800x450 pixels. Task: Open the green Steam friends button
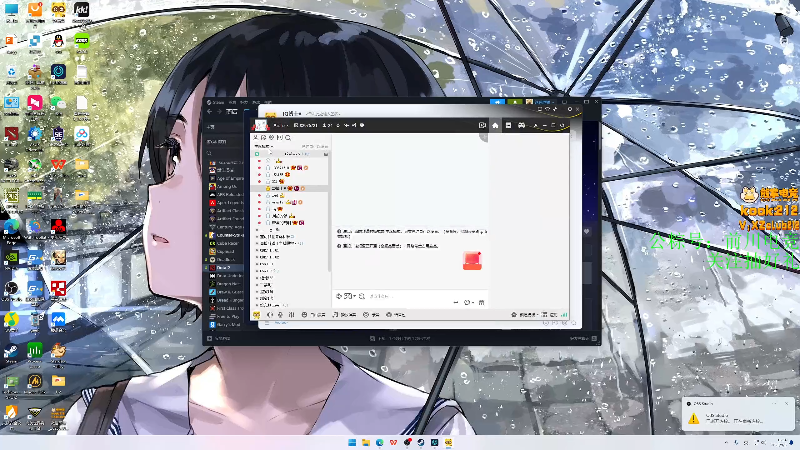(x=515, y=102)
